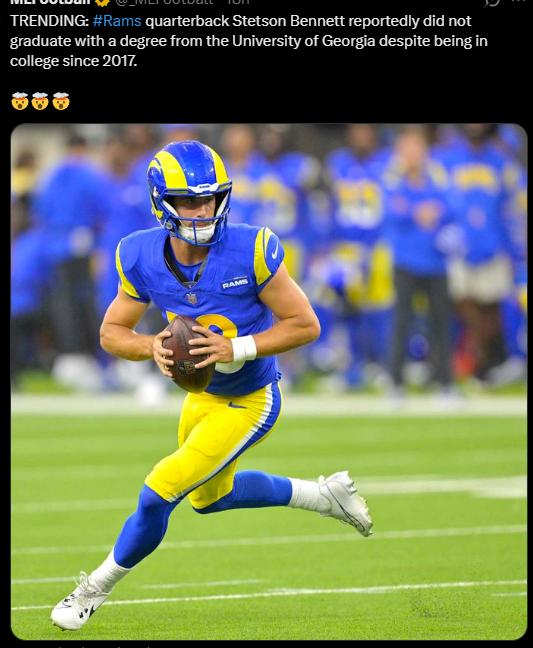
Task: Click 'University of Georgia' in tweet text
Action: coord(304,41)
